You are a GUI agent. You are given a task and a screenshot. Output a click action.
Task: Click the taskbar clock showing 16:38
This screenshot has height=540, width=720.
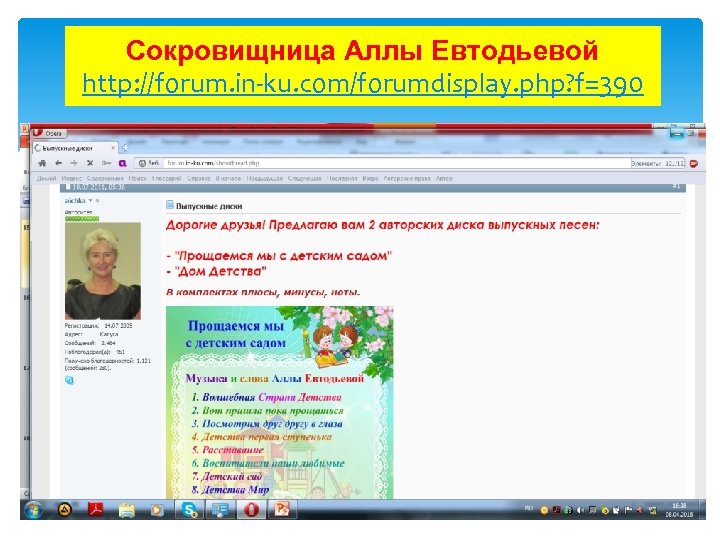click(679, 510)
